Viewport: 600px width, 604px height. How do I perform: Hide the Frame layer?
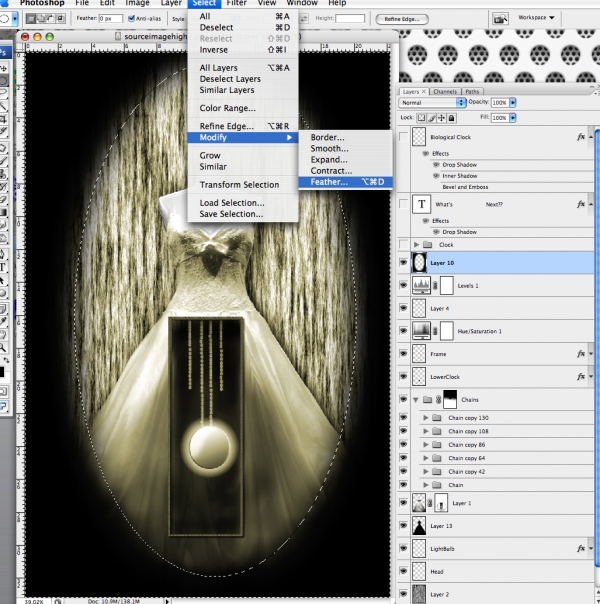pos(403,354)
